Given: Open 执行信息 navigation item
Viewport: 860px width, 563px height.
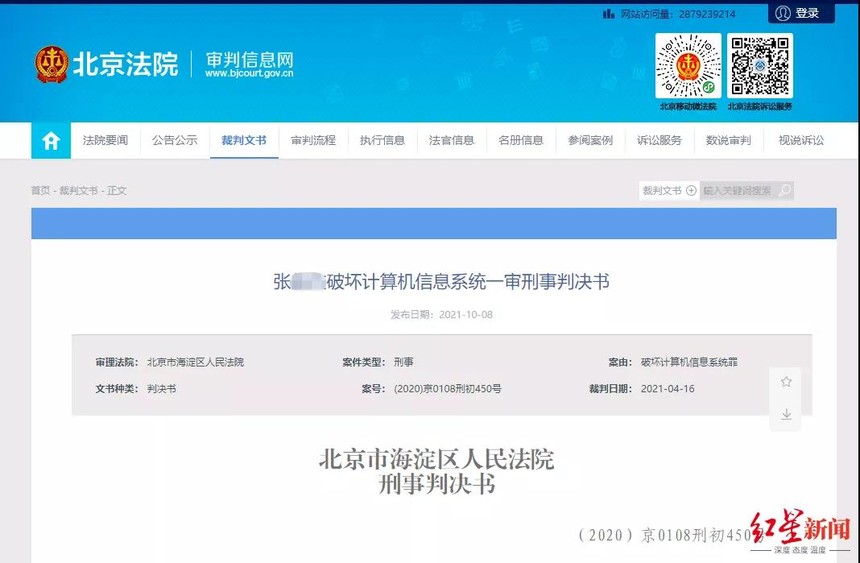Looking at the screenshot, I should 382,140.
